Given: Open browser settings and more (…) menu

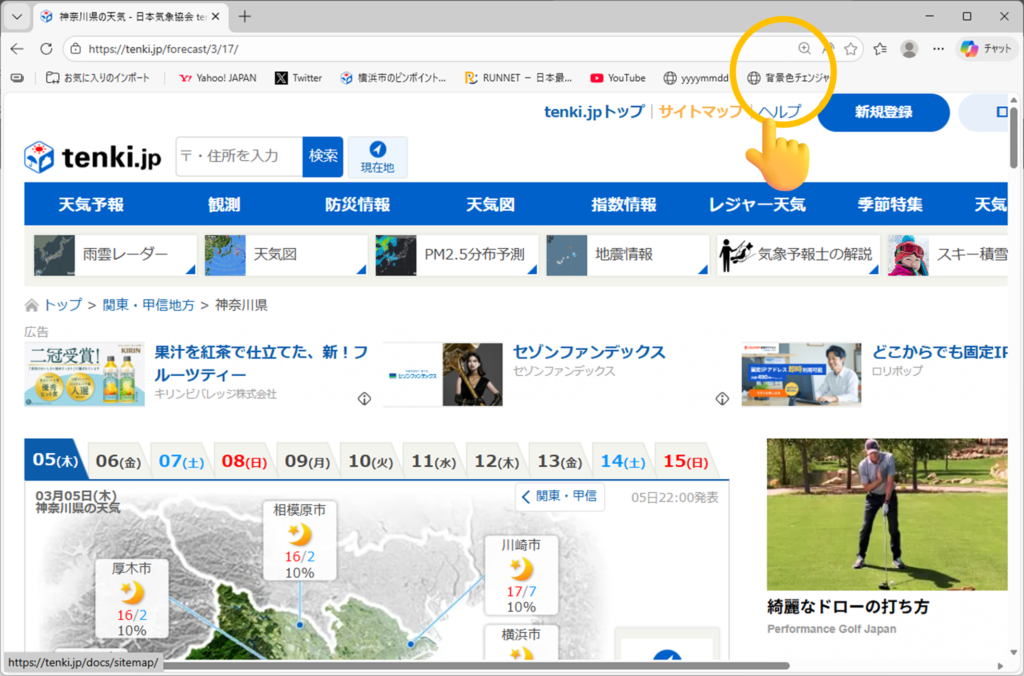Looking at the screenshot, I should [x=938, y=48].
